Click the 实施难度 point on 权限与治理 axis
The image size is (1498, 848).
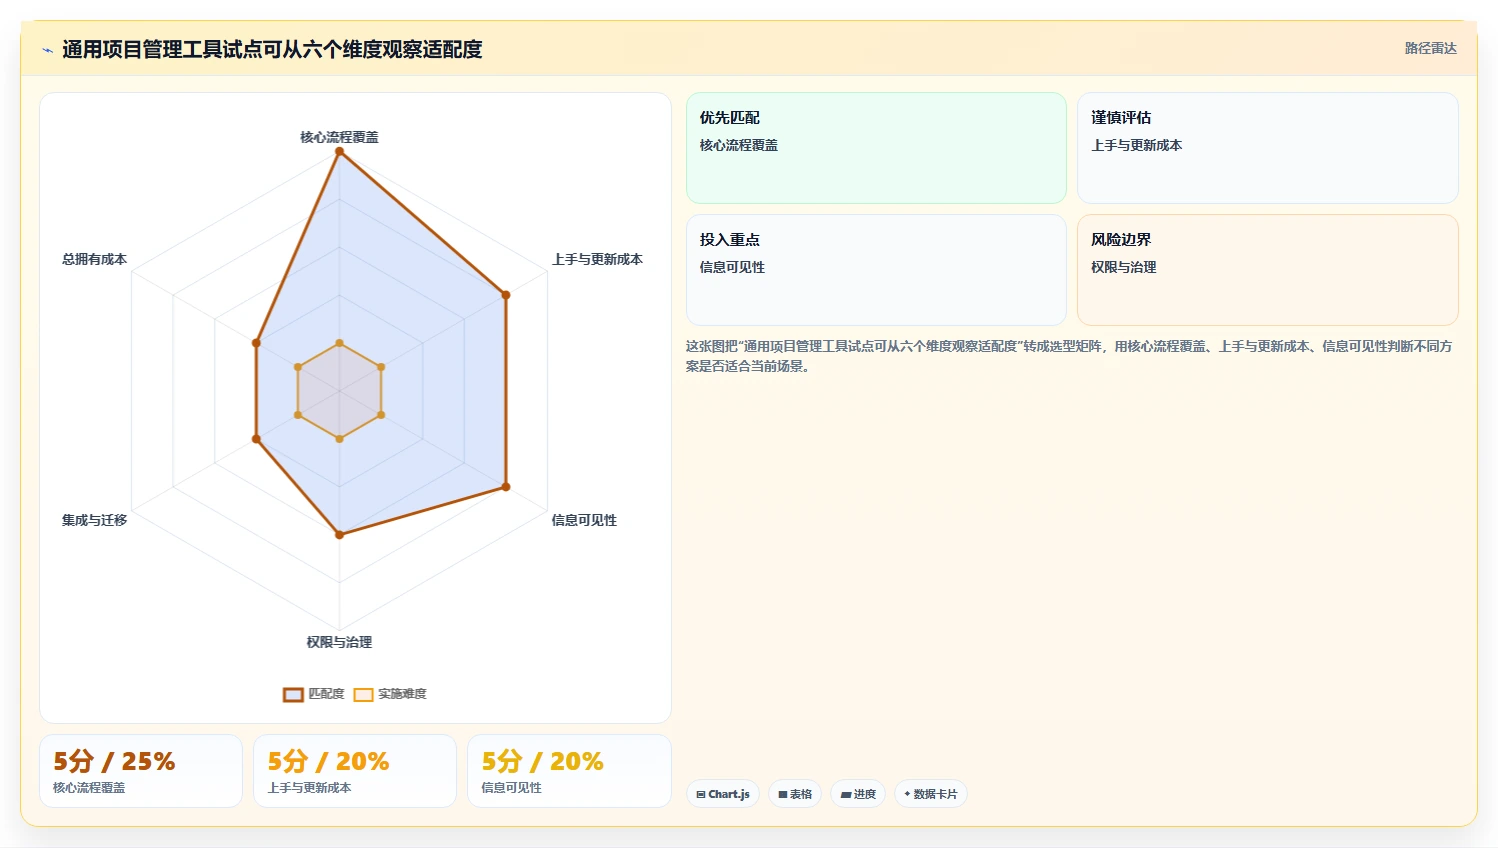point(339,439)
